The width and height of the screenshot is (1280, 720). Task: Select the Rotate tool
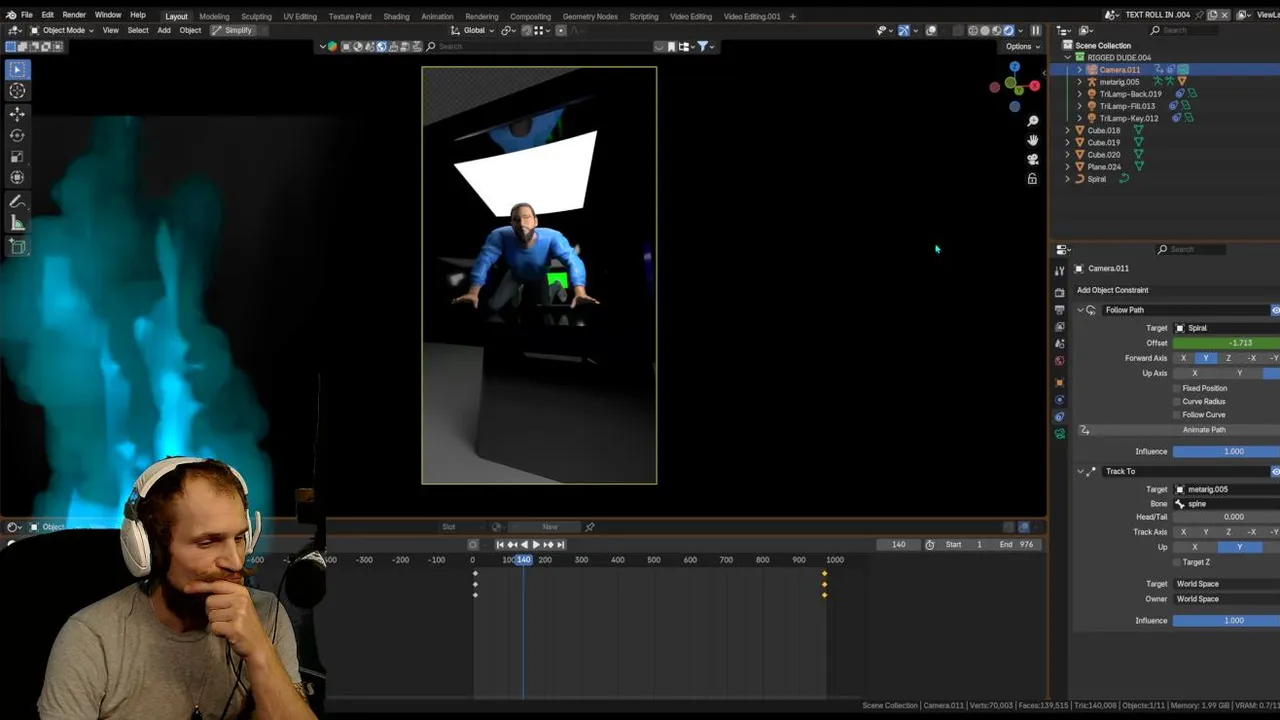click(17, 135)
